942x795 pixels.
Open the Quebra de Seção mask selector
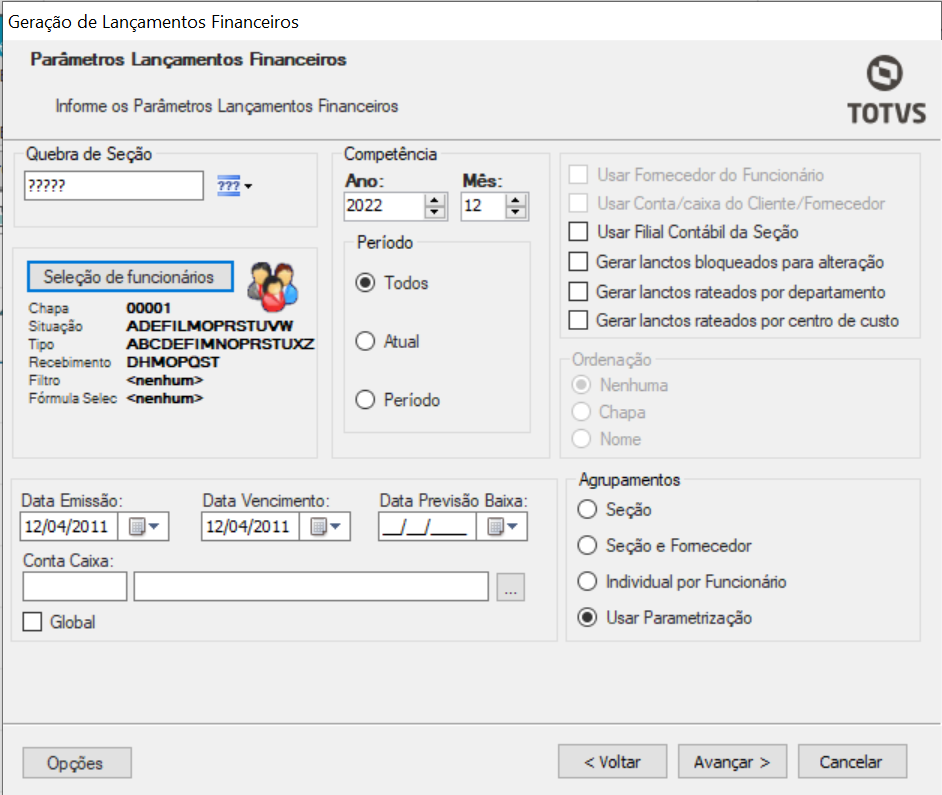[x=234, y=186]
